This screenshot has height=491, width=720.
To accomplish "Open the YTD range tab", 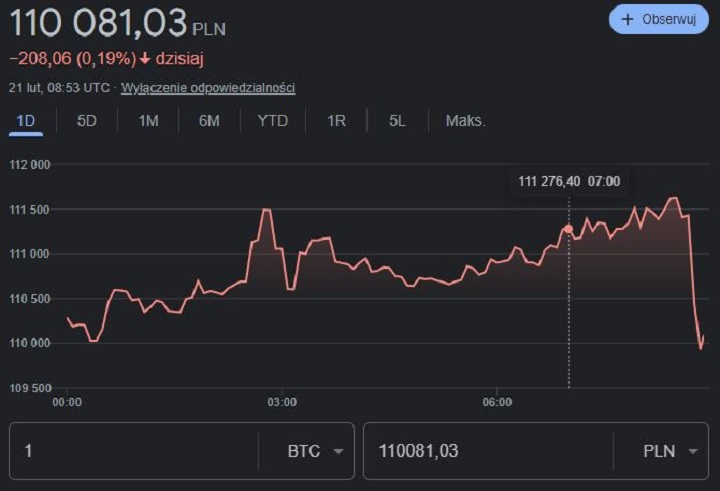I will [x=272, y=121].
